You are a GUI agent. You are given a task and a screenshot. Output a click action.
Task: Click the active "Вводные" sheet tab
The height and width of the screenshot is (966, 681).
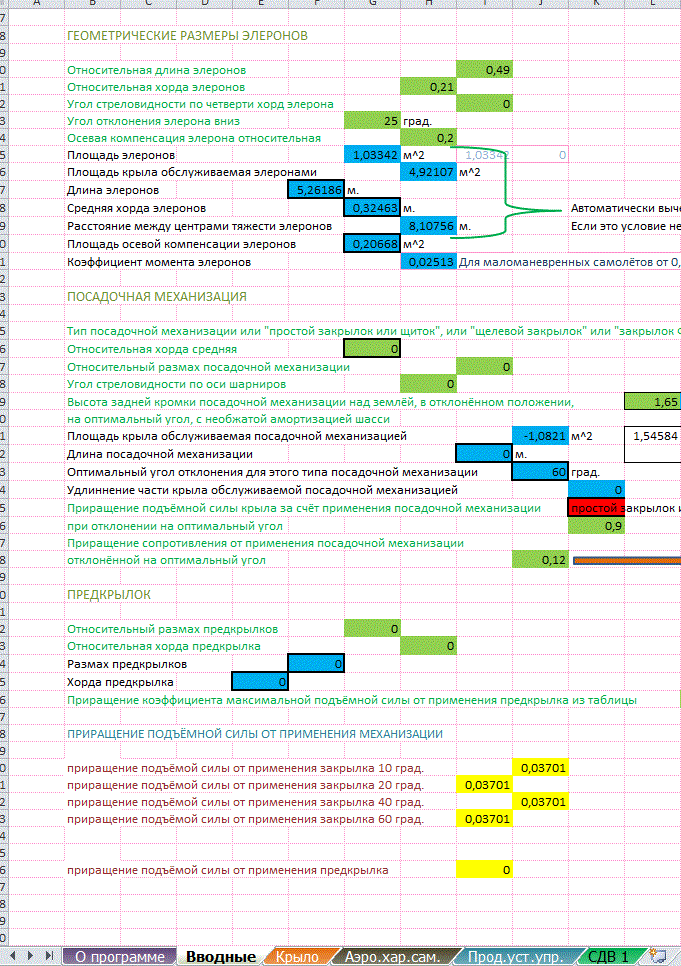[x=219, y=957]
